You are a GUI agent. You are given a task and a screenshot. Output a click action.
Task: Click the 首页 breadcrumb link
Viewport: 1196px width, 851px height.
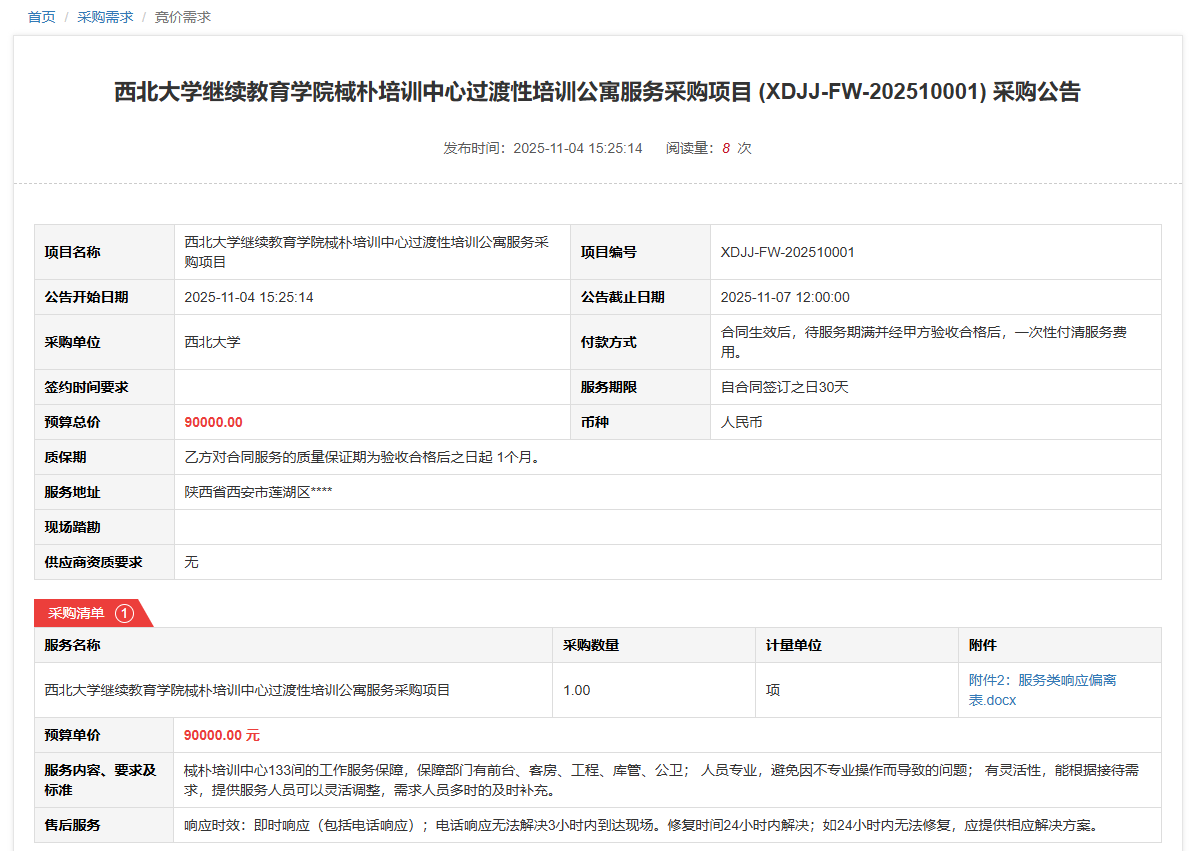point(41,17)
